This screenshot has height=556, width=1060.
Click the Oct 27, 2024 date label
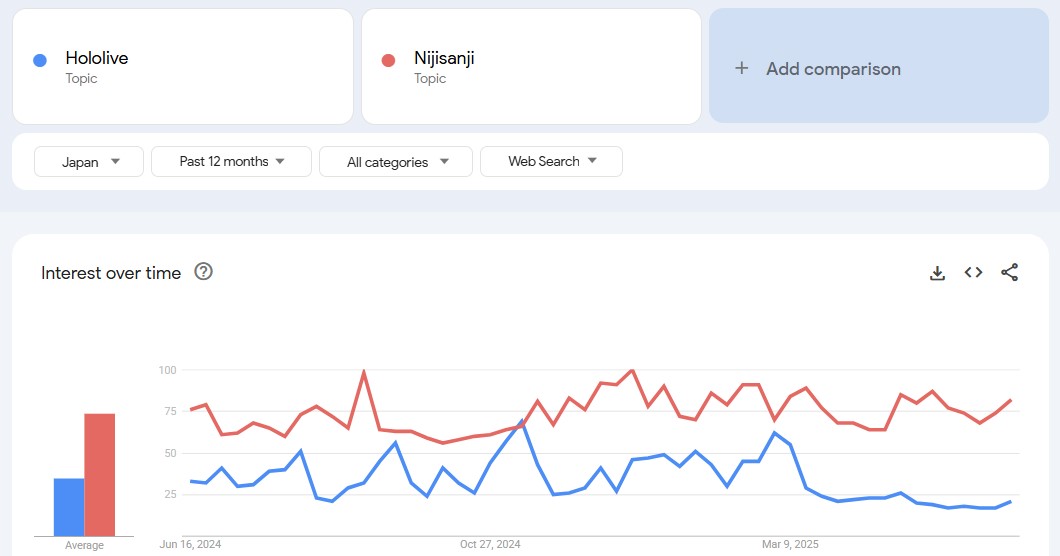[x=490, y=545]
